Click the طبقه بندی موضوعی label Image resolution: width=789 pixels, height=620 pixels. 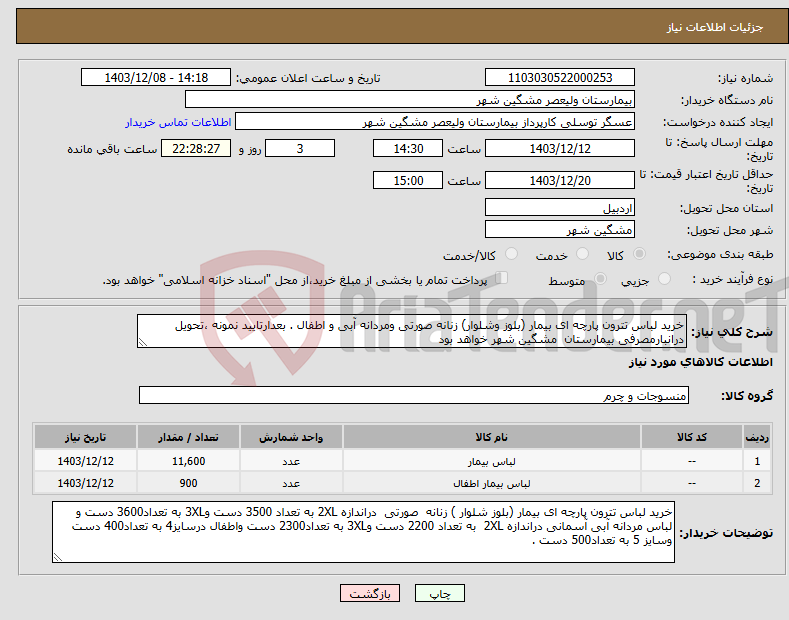[x=720, y=254]
